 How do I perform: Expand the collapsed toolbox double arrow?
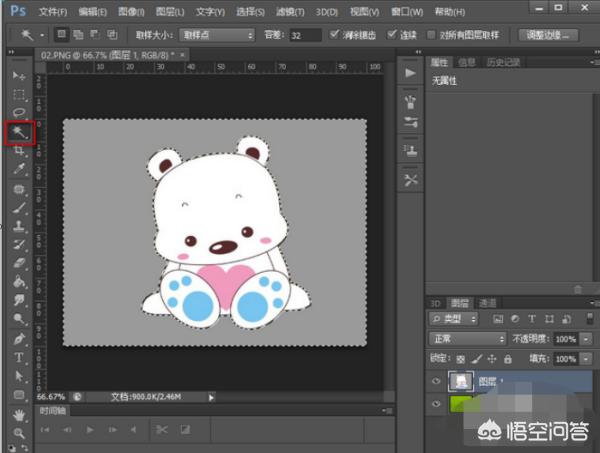(x=11, y=52)
